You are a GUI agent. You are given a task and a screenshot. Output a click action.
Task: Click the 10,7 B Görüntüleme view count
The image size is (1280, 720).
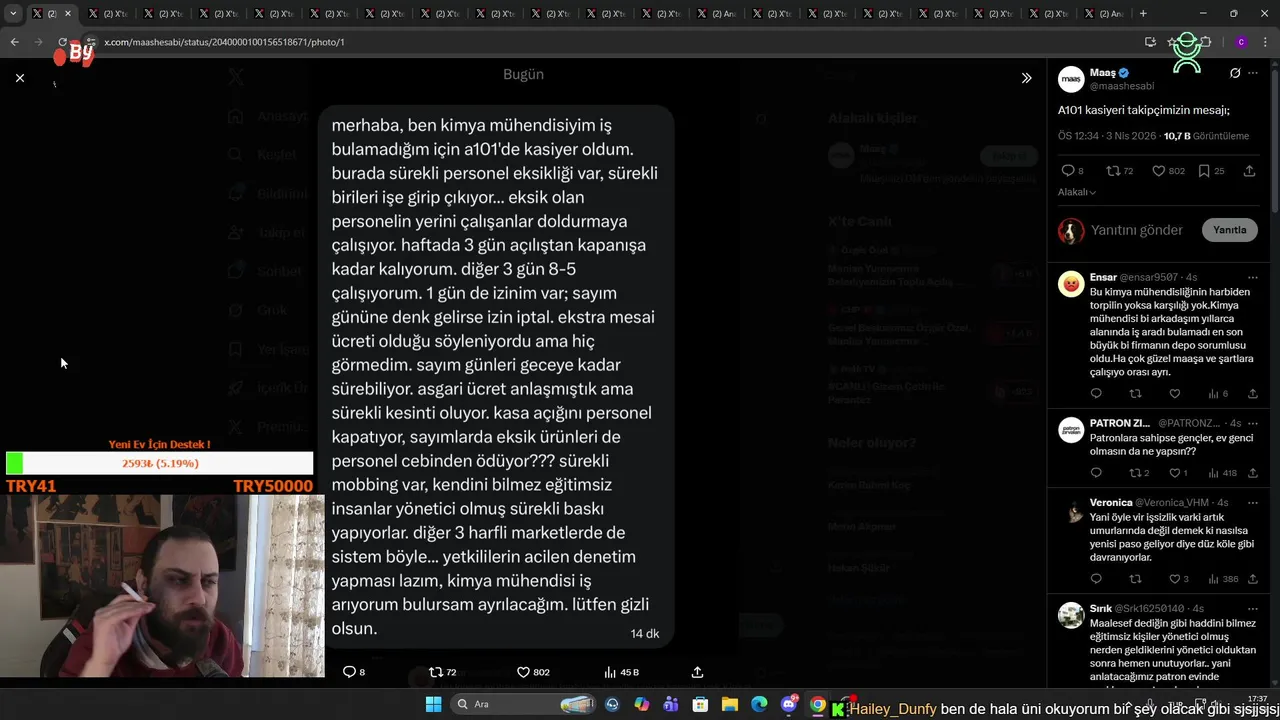pos(1206,136)
